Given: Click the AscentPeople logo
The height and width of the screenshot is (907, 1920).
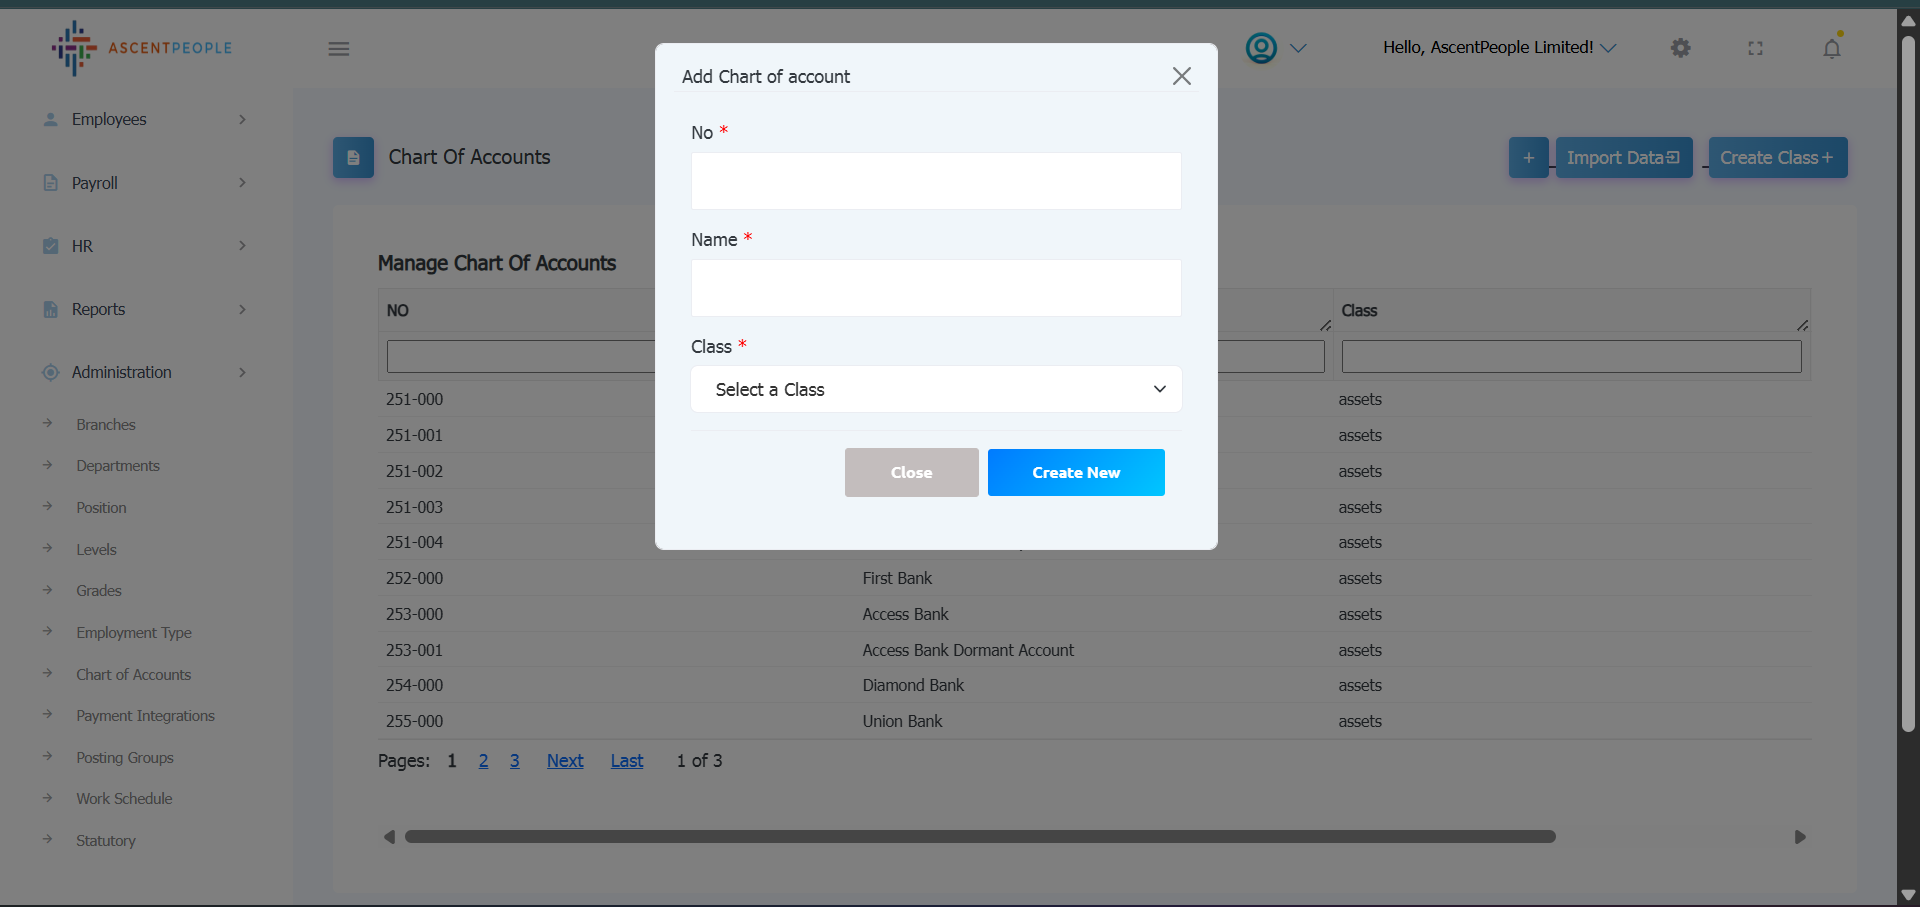Looking at the screenshot, I should [x=142, y=48].
